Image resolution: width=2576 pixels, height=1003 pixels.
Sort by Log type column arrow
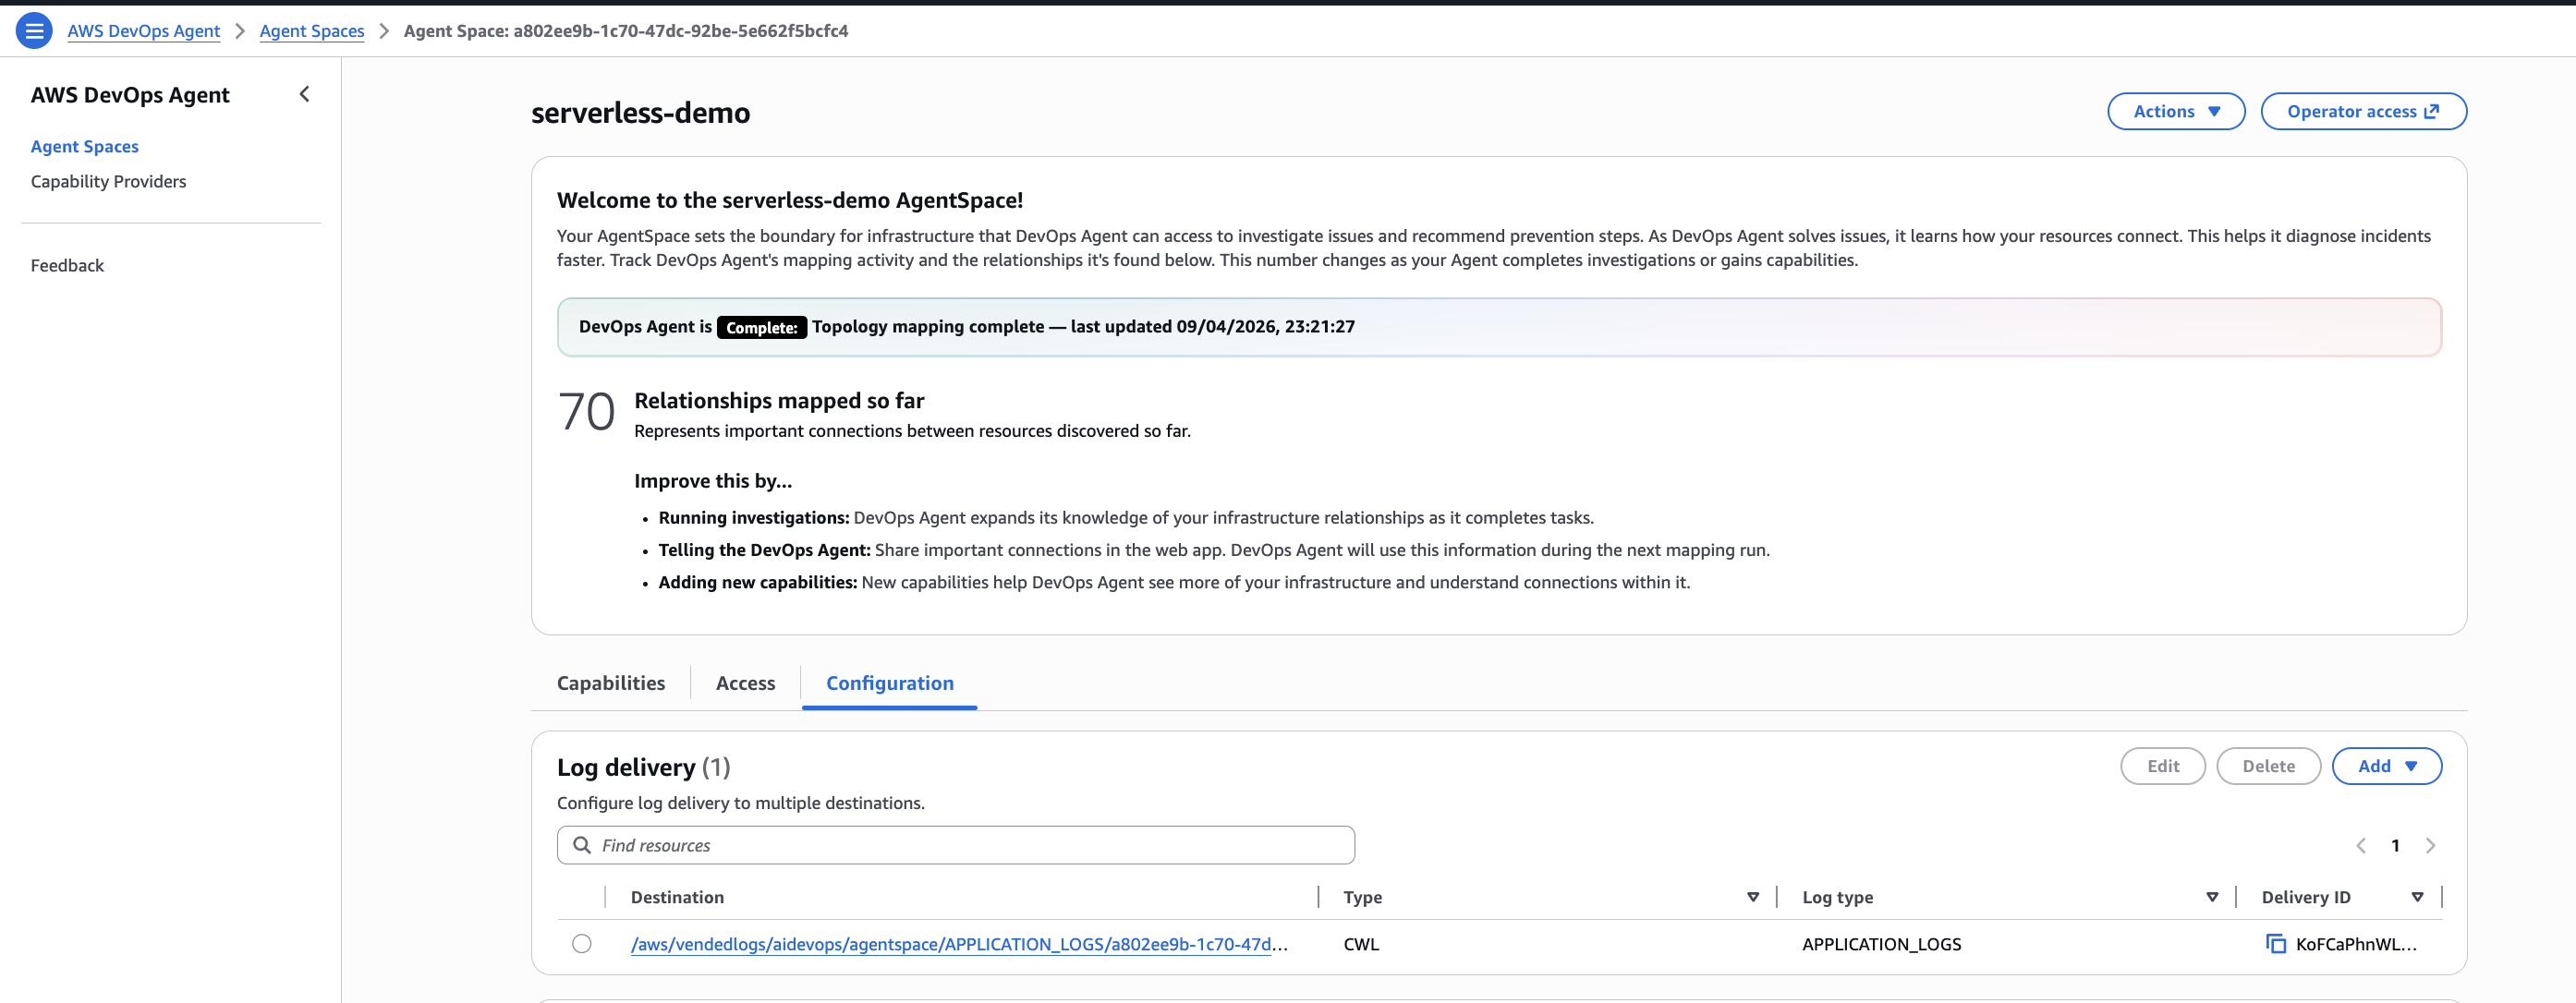pos(2211,897)
